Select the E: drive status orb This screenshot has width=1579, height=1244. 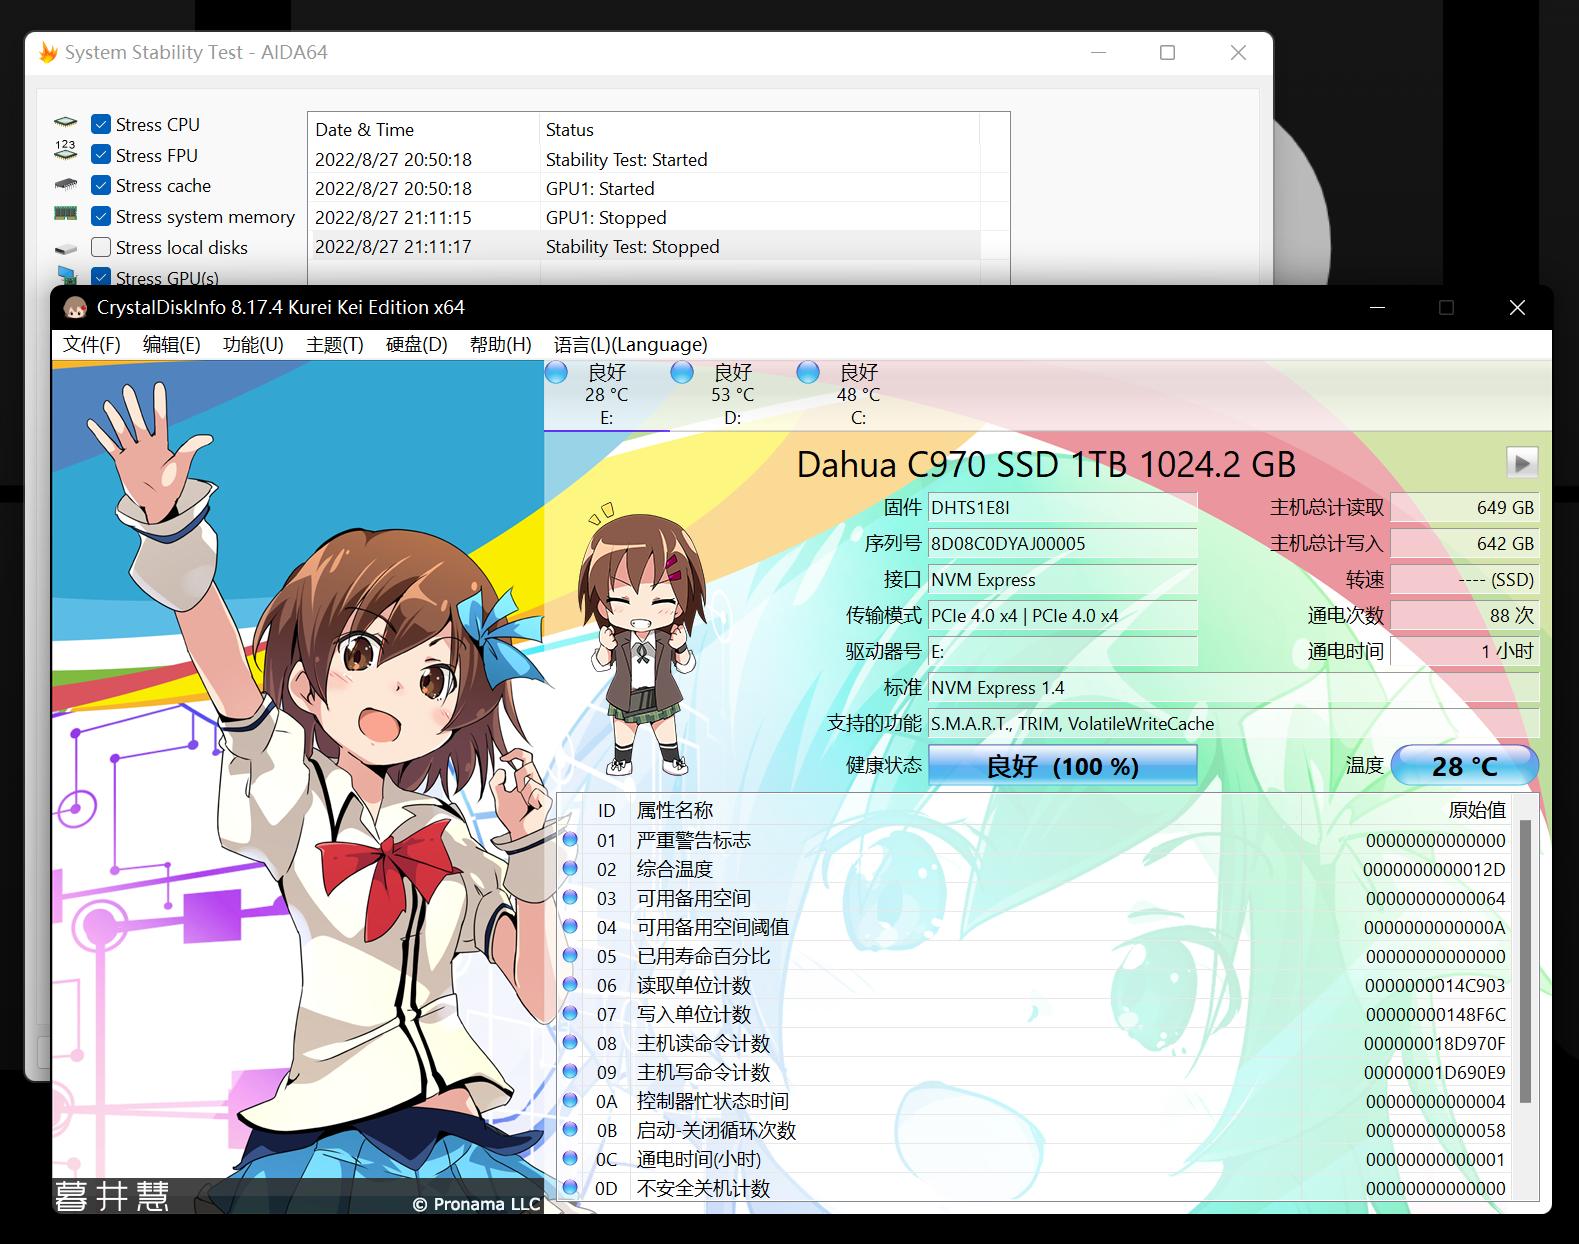557,373
